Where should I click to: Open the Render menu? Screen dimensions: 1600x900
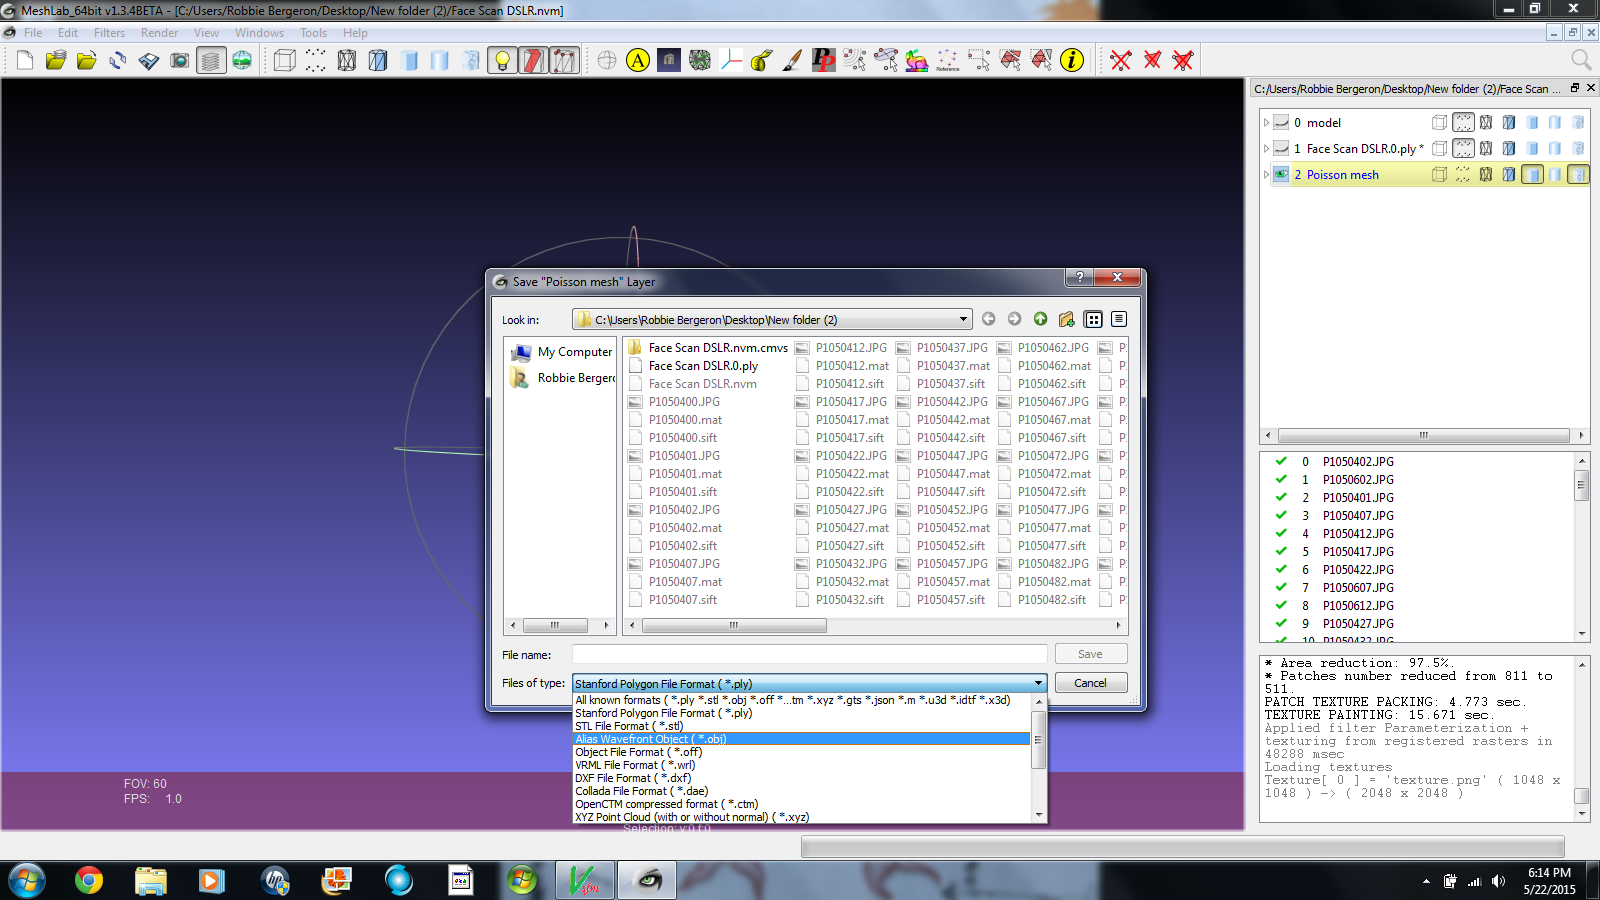[159, 33]
